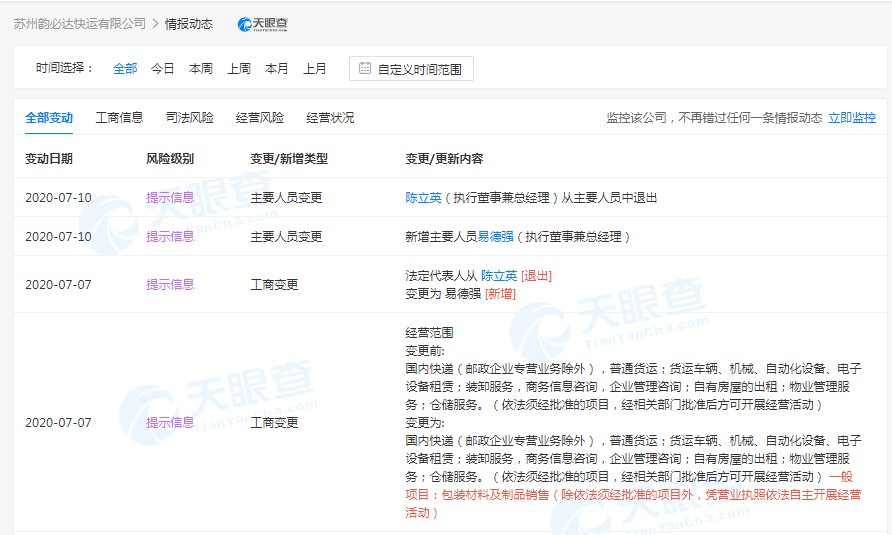The height and width of the screenshot is (535, 892).
Task: Select the 今日 time filter
Action: (162, 69)
